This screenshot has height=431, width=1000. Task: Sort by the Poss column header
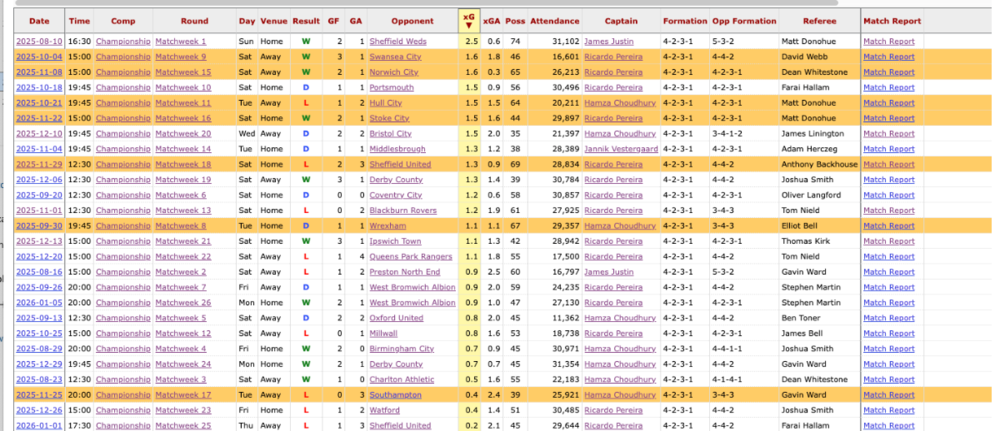point(515,21)
